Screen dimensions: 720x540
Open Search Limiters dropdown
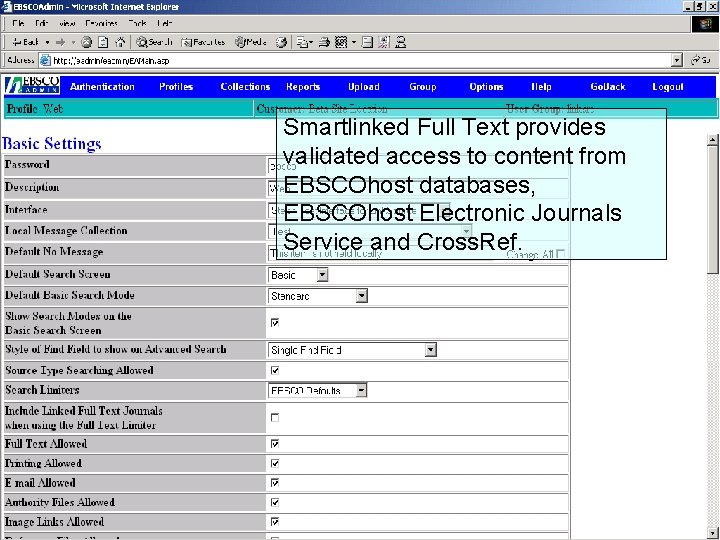click(317, 391)
